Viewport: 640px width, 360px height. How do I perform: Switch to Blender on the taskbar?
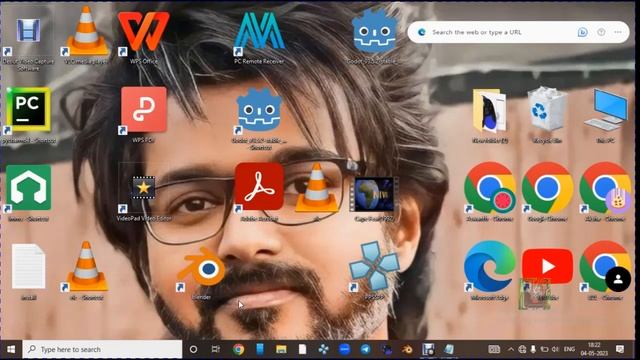pyautogui.click(x=407, y=349)
